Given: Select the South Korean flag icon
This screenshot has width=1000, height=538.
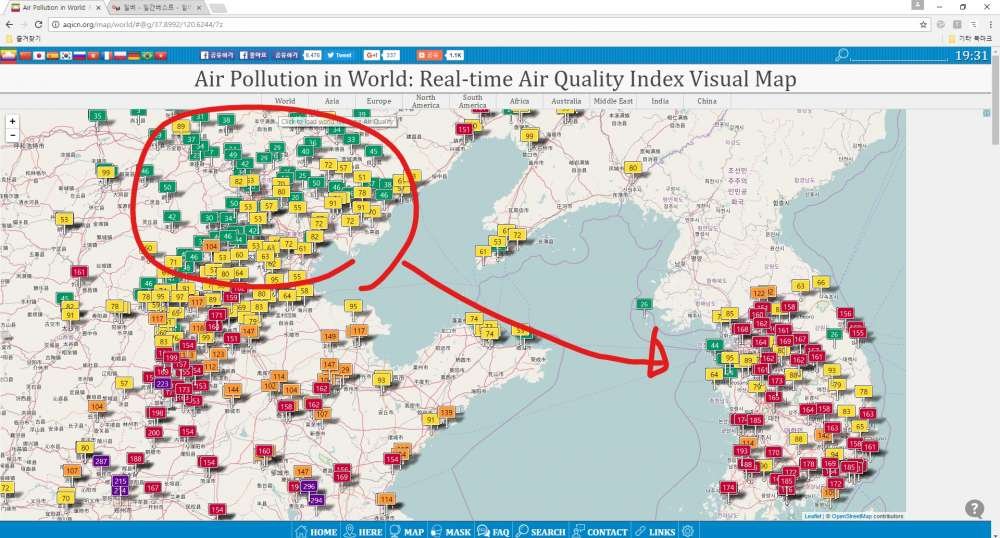Looking at the screenshot, I should [66, 55].
